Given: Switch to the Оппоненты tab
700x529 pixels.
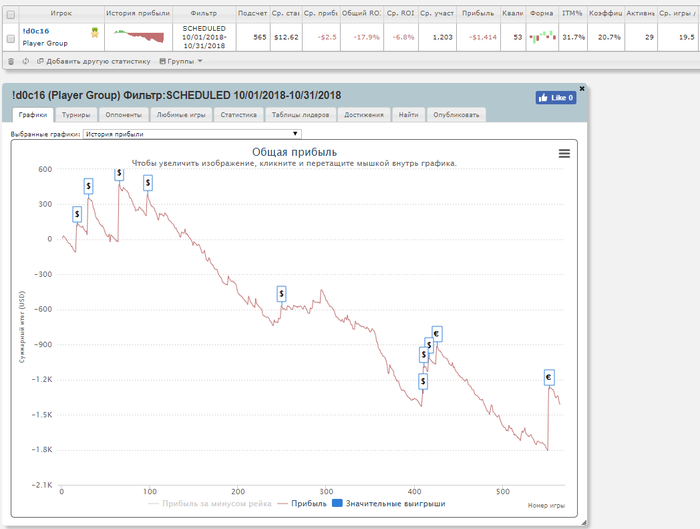Looking at the screenshot, I should point(123,115).
